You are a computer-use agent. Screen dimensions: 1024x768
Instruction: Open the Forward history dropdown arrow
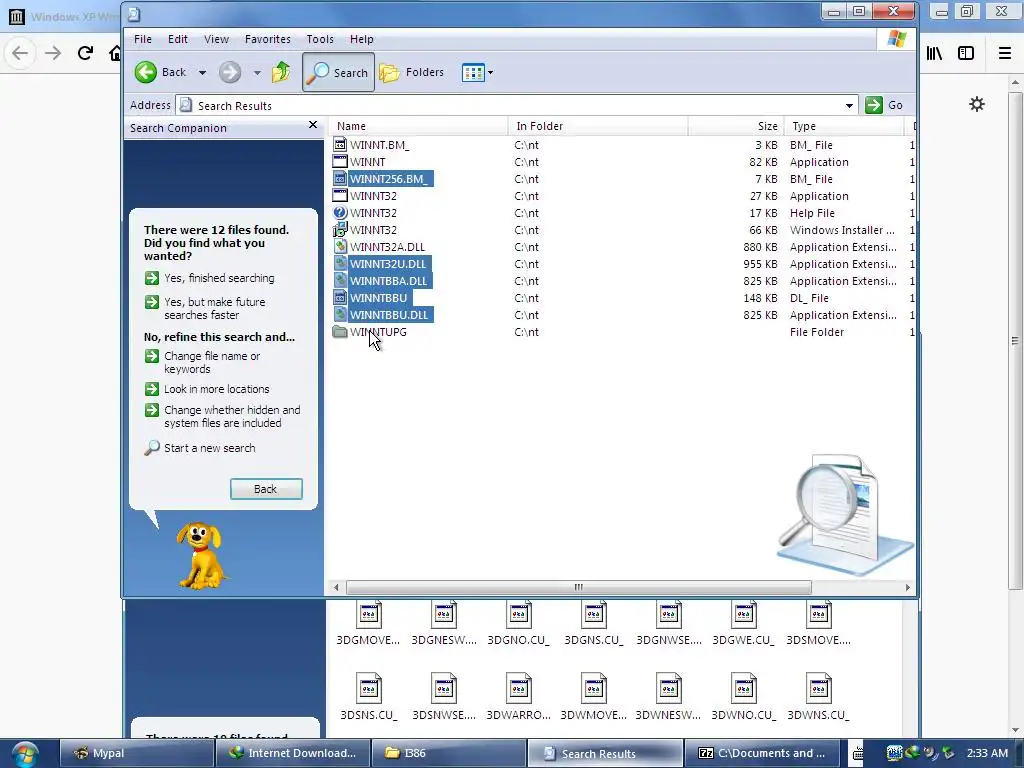click(257, 72)
